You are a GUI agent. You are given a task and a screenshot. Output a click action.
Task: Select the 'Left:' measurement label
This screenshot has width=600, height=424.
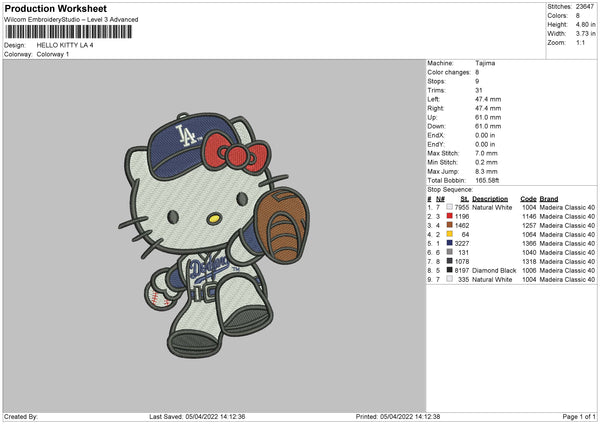(434, 99)
